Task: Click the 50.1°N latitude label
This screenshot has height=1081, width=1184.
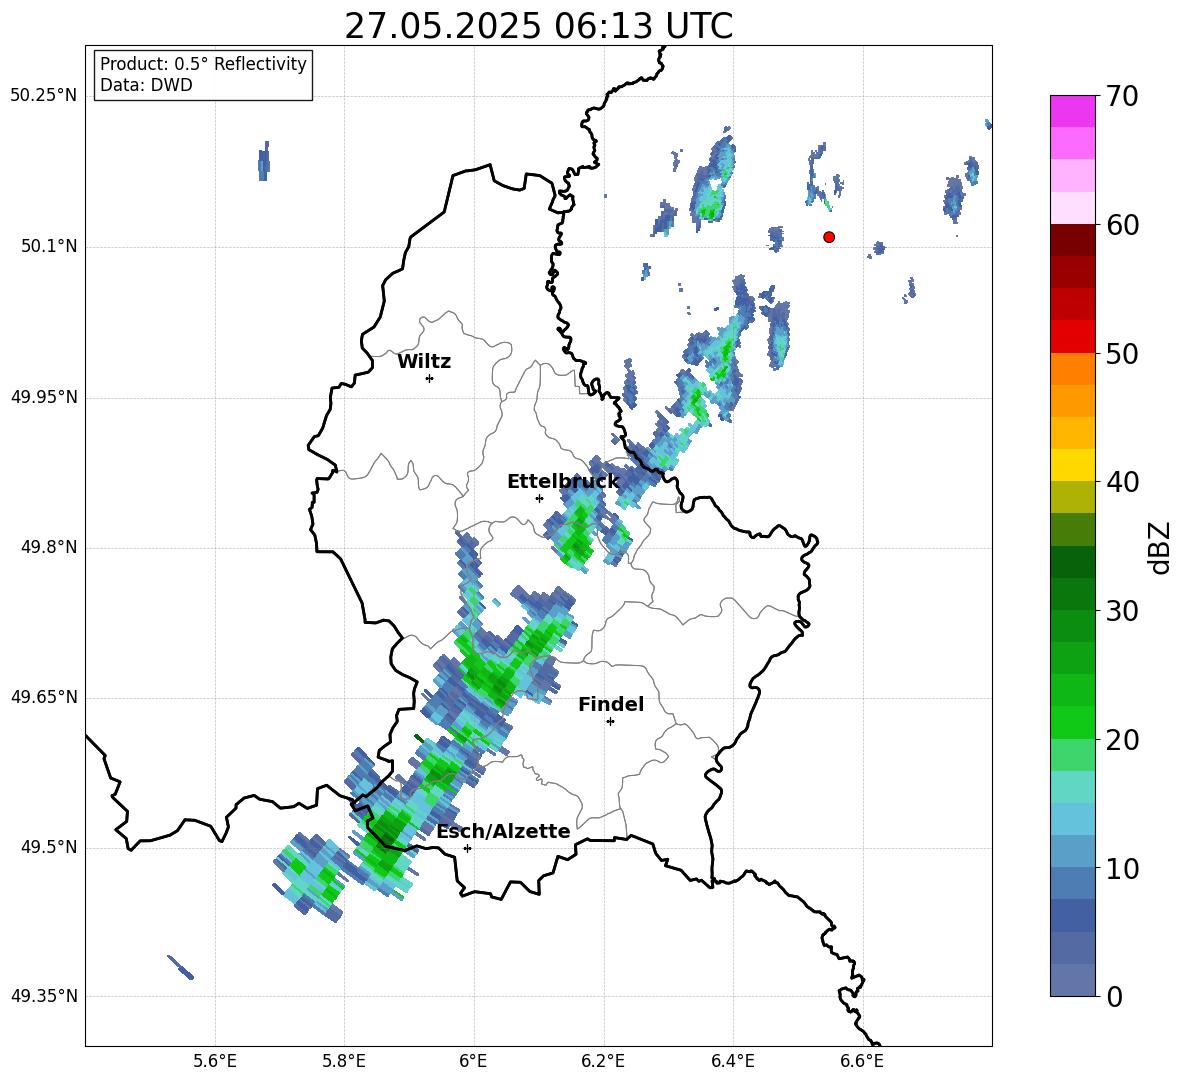Action: (x=49, y=246)
